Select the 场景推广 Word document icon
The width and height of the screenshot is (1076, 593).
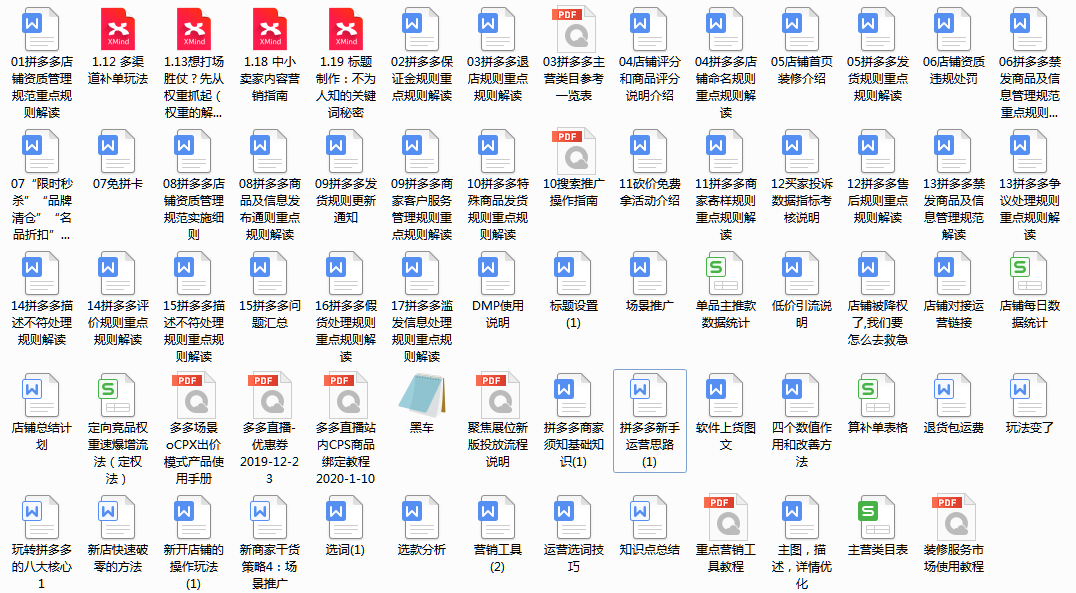650,273
